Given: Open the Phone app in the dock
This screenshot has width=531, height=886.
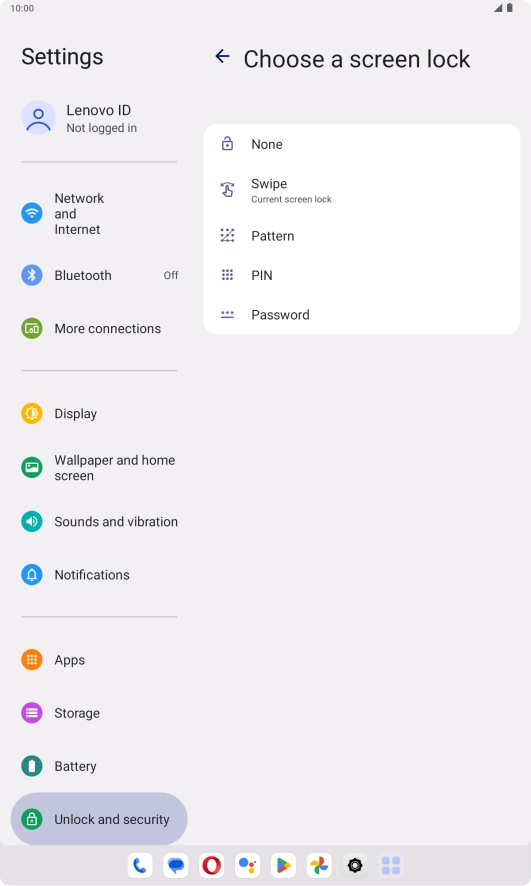Looking at the screenshot, I should [140, 865].
